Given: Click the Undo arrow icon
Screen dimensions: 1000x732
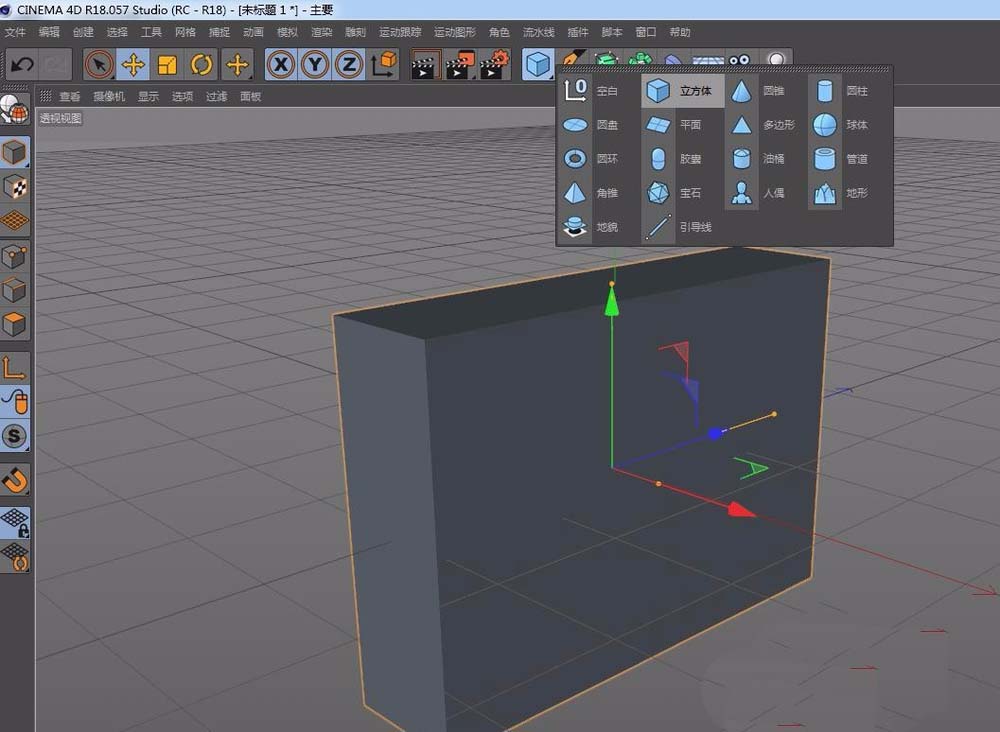Looking at the screenshot, I should point(22,64).
